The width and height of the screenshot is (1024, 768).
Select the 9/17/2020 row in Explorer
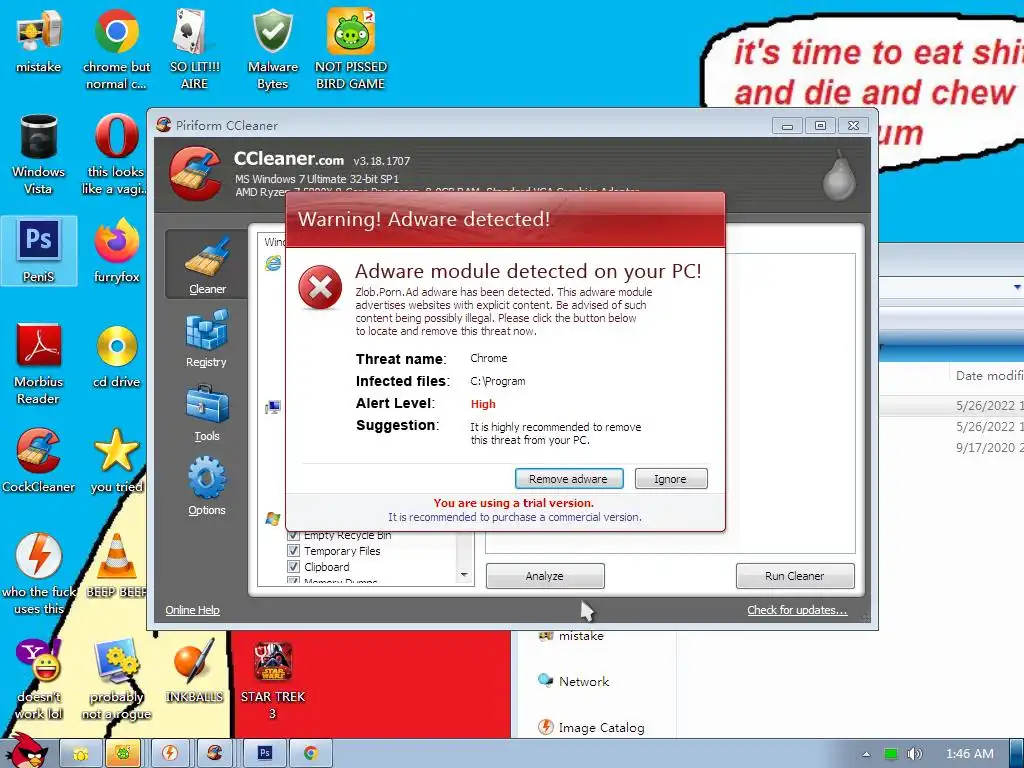(952, 447)
